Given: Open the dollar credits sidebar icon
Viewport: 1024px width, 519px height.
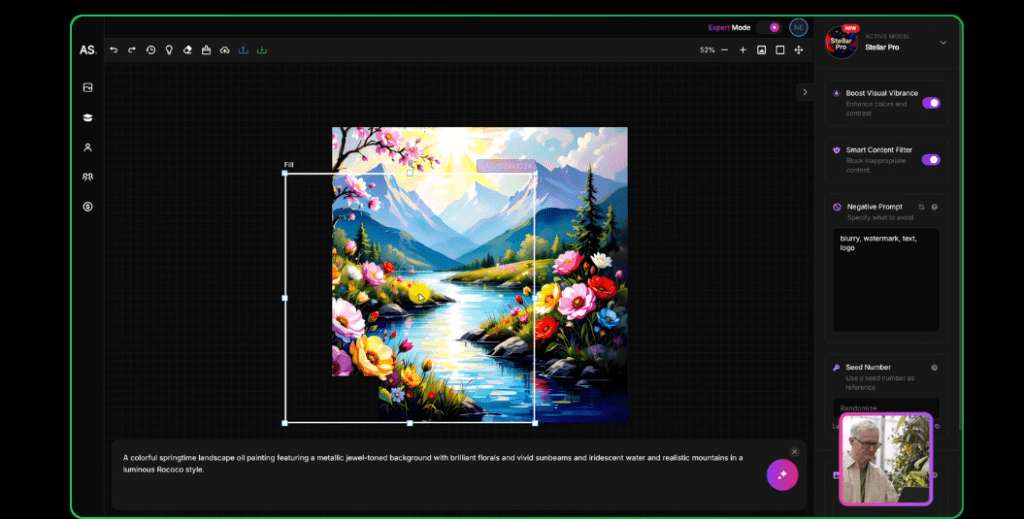Looking at the screenshot, I should tap(88, 206).
